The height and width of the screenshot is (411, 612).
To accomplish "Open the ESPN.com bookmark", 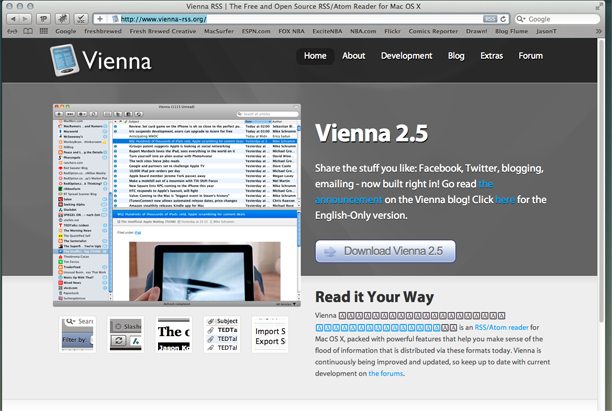I will coord(256,31).
